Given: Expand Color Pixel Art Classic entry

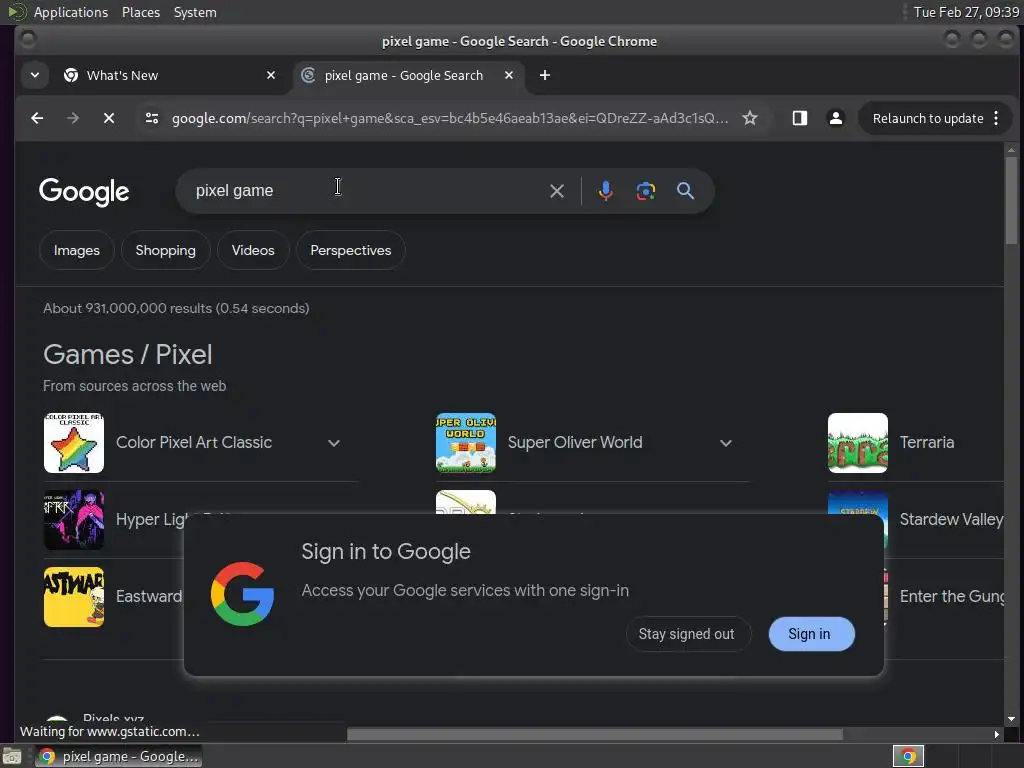Looking at the screenshot, I should click(x=334, y=443).
